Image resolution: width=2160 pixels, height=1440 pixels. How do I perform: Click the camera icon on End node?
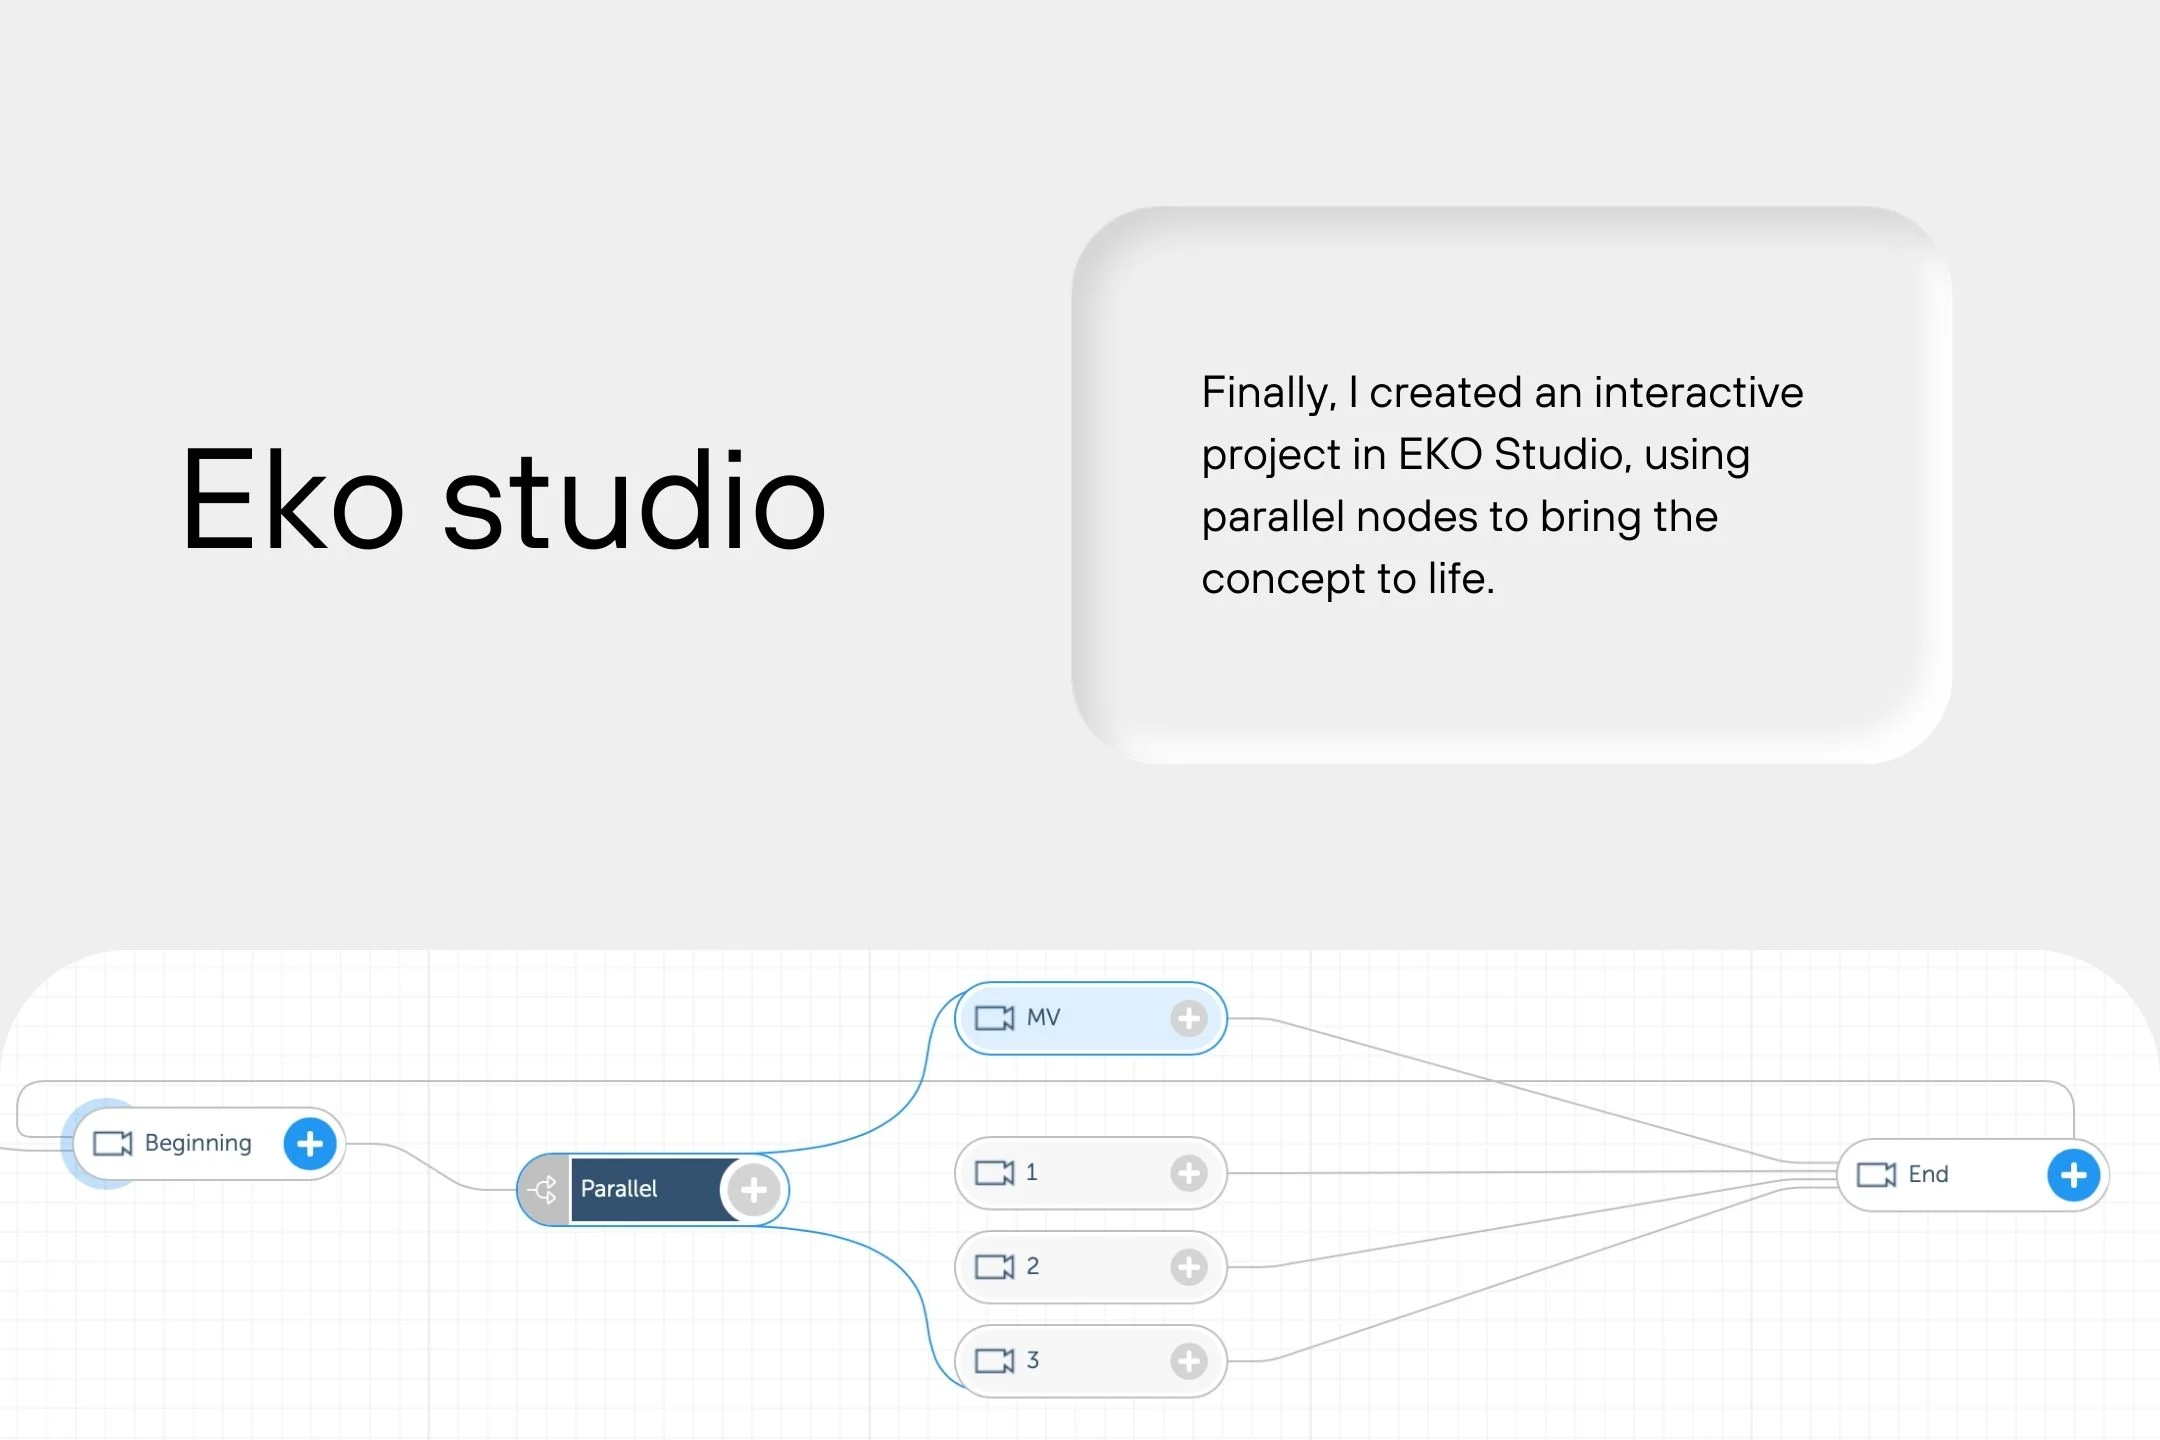[x=1876, y=1175]
